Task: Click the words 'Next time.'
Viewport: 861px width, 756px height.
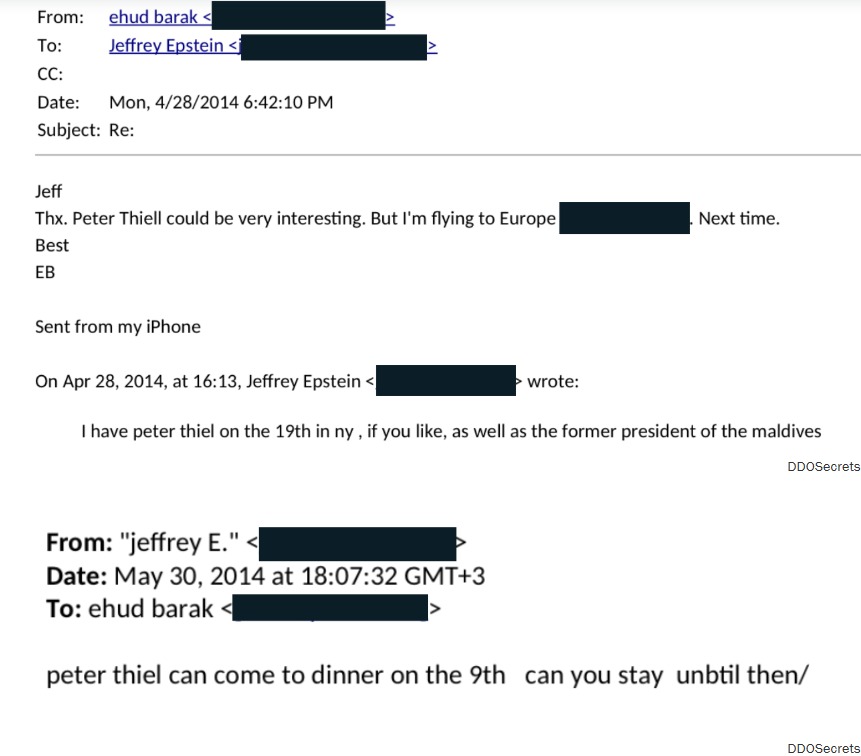Action: point(738,219)
